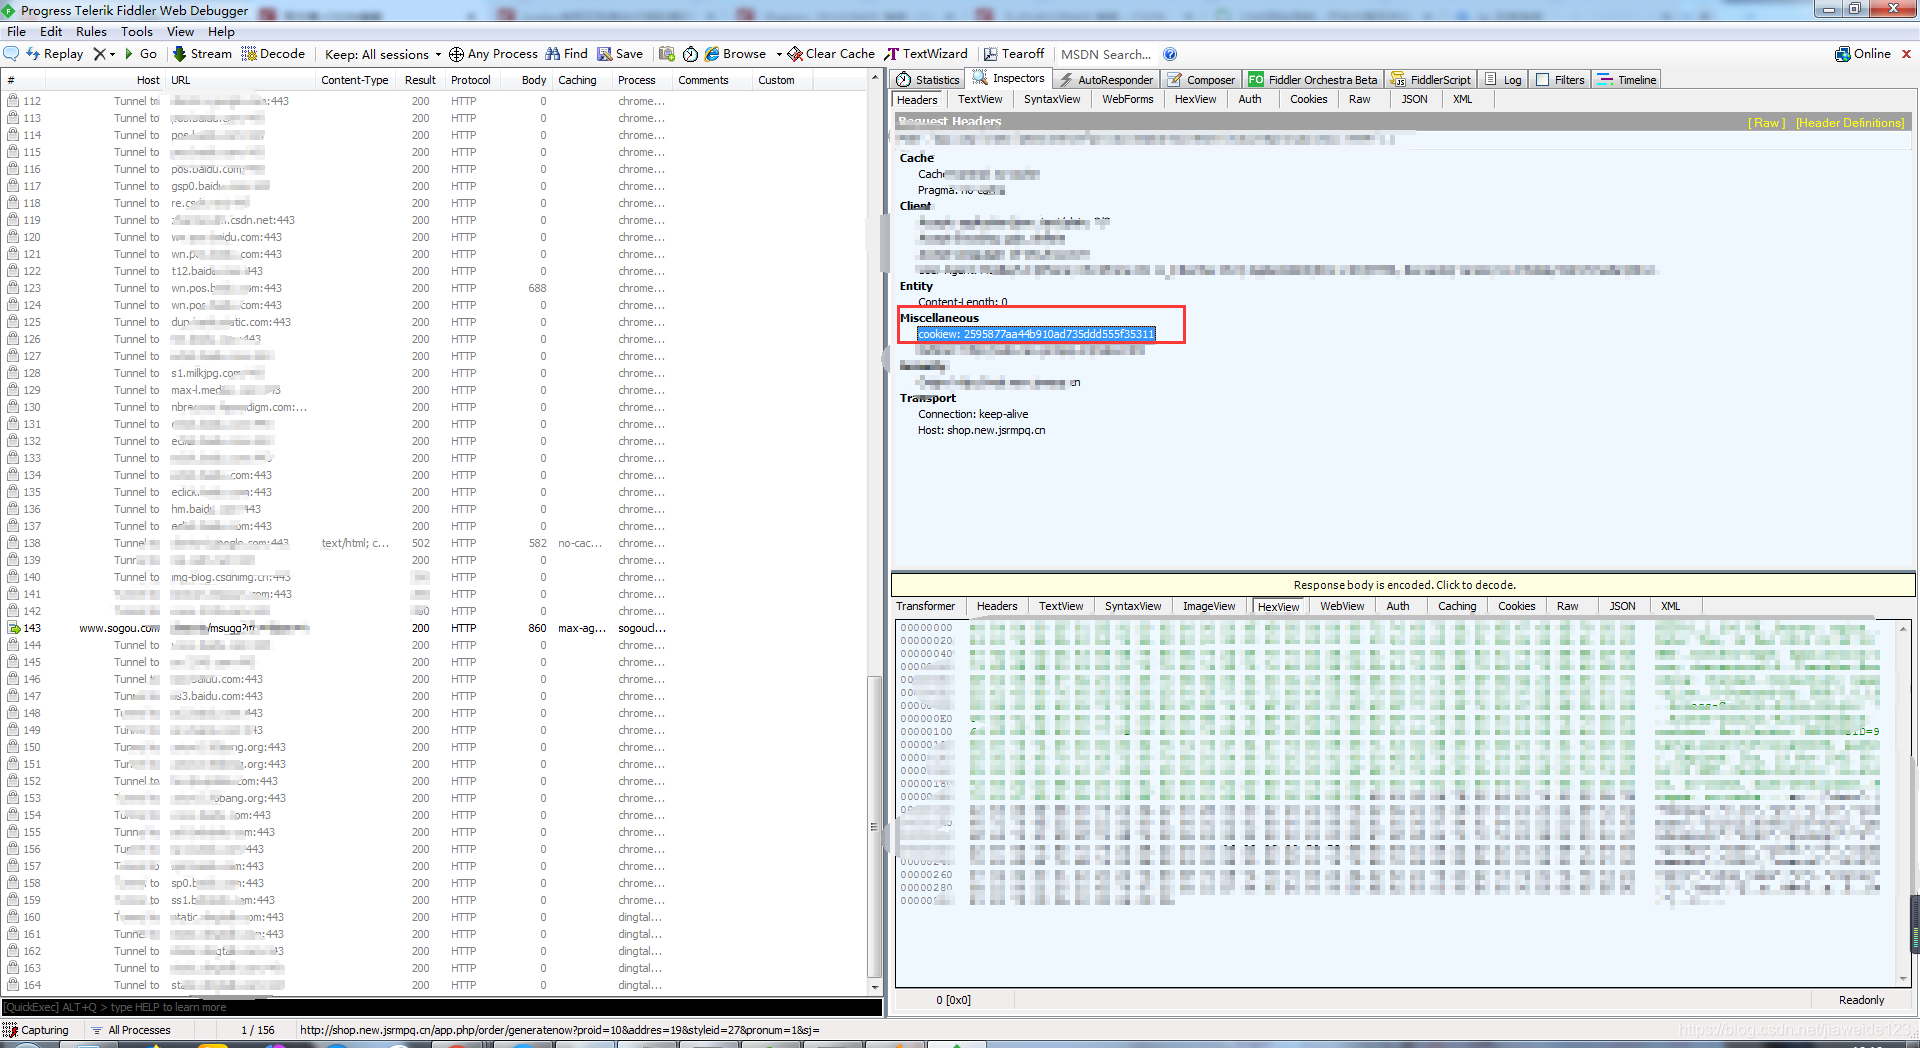Viewport: 1920px width, 1048px height.
Task: Open TextWizard from toolbar
Action: coord(927,54)
